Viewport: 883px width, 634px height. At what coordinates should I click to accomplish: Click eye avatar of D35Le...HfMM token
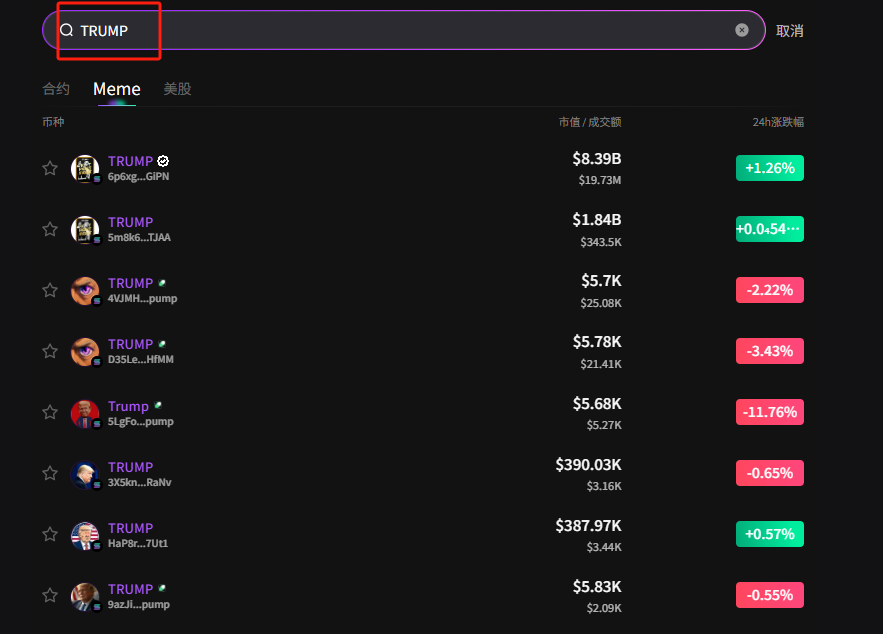[x=85, y=351]
